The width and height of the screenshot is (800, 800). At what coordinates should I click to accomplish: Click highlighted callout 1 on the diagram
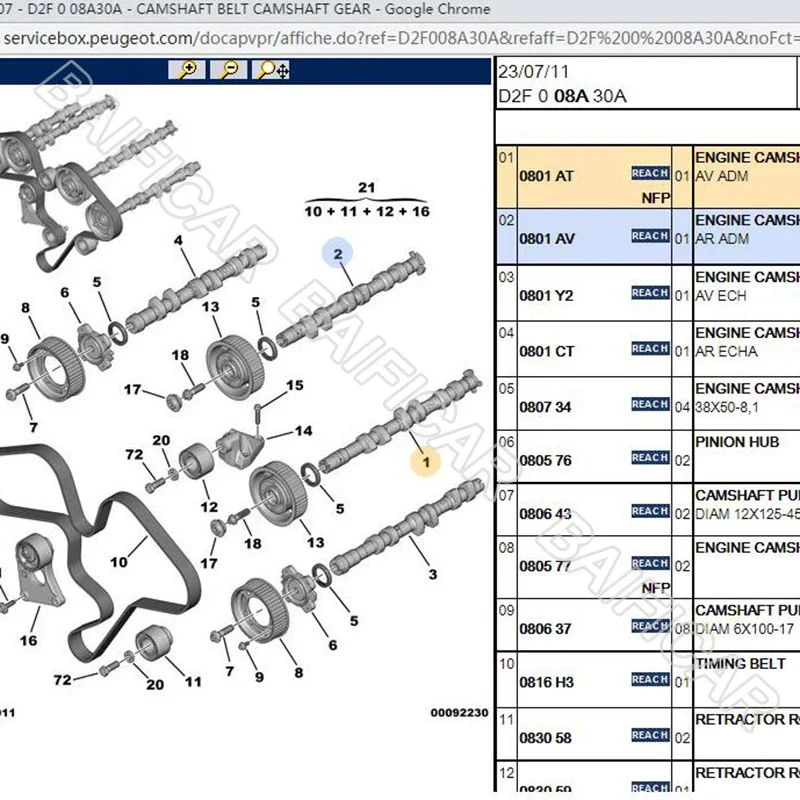click(x=426, y=462)
